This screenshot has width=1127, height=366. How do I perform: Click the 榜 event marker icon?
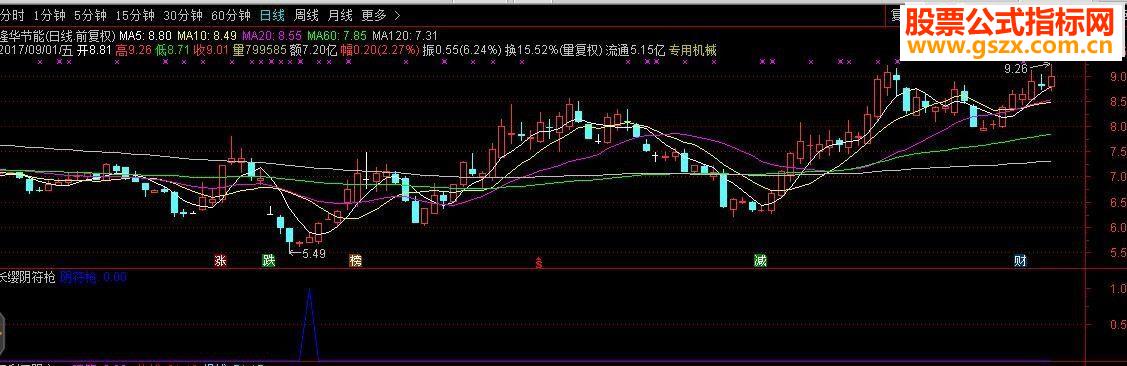coord(355,261)
